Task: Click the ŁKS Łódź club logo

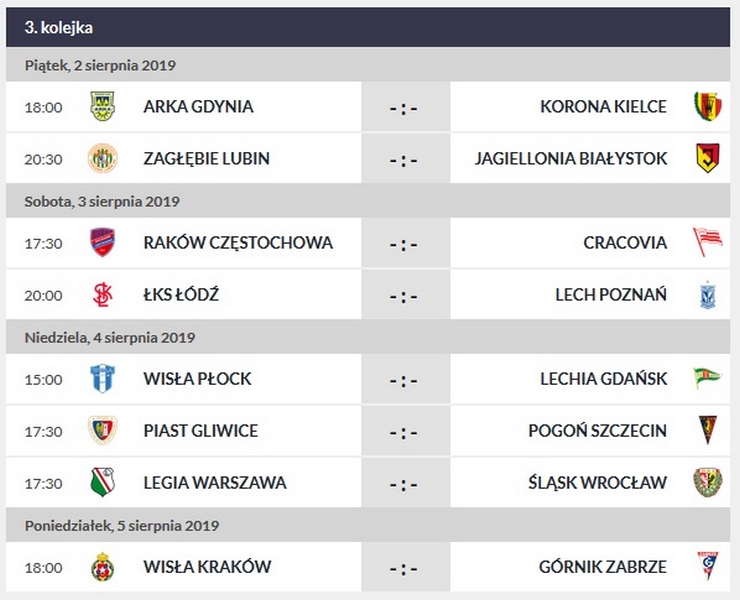Action: pos(102,295)
